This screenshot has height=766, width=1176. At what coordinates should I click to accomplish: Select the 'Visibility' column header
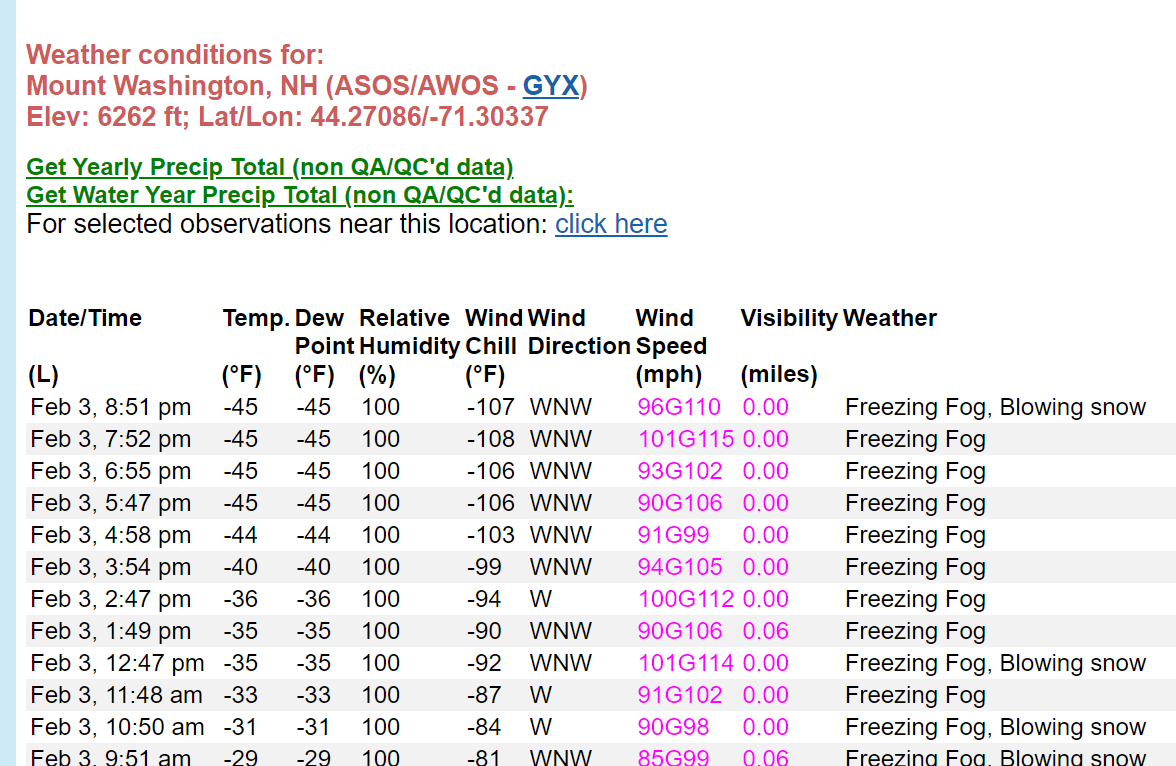tap(789, 318)
